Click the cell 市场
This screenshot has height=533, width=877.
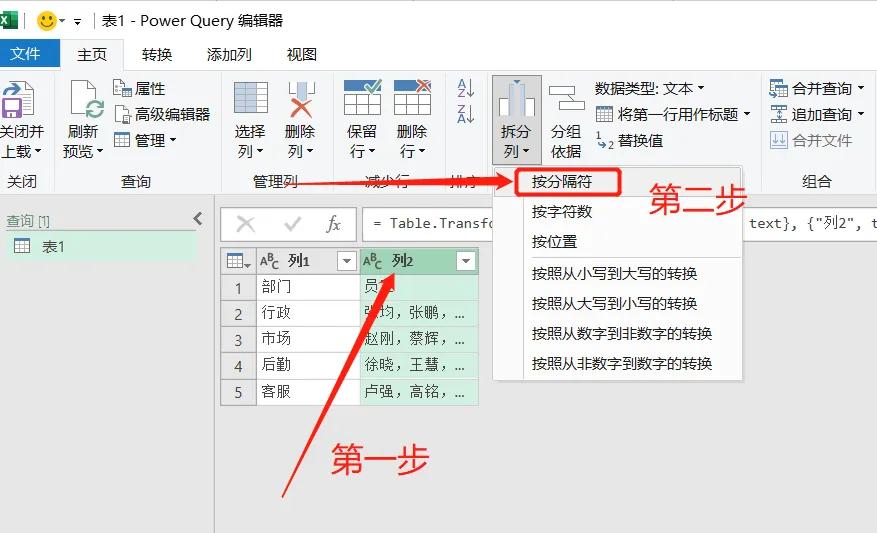[x=308, y=339]
